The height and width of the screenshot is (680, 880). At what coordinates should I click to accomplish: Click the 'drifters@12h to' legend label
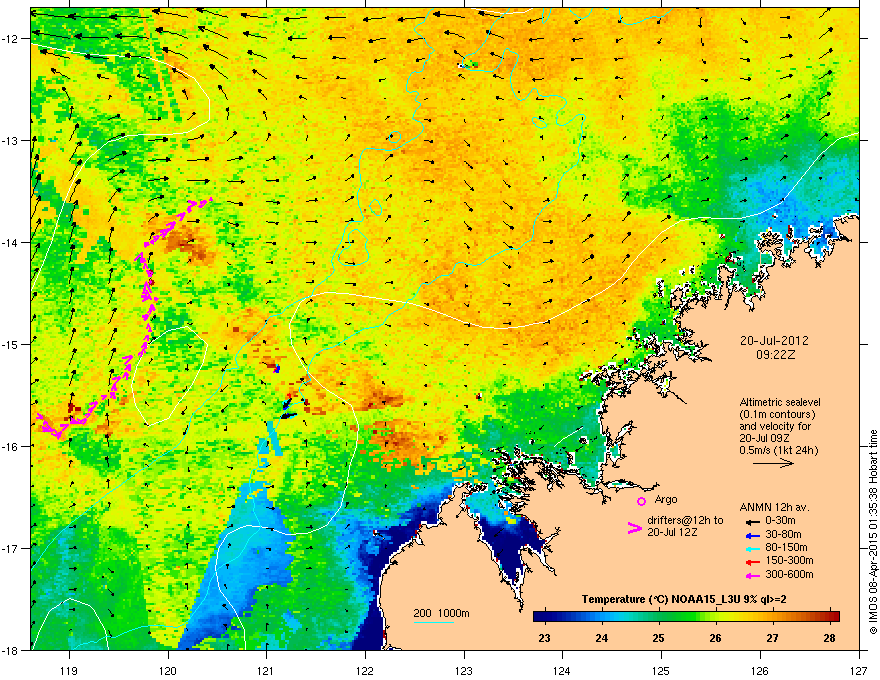point(685,520)
